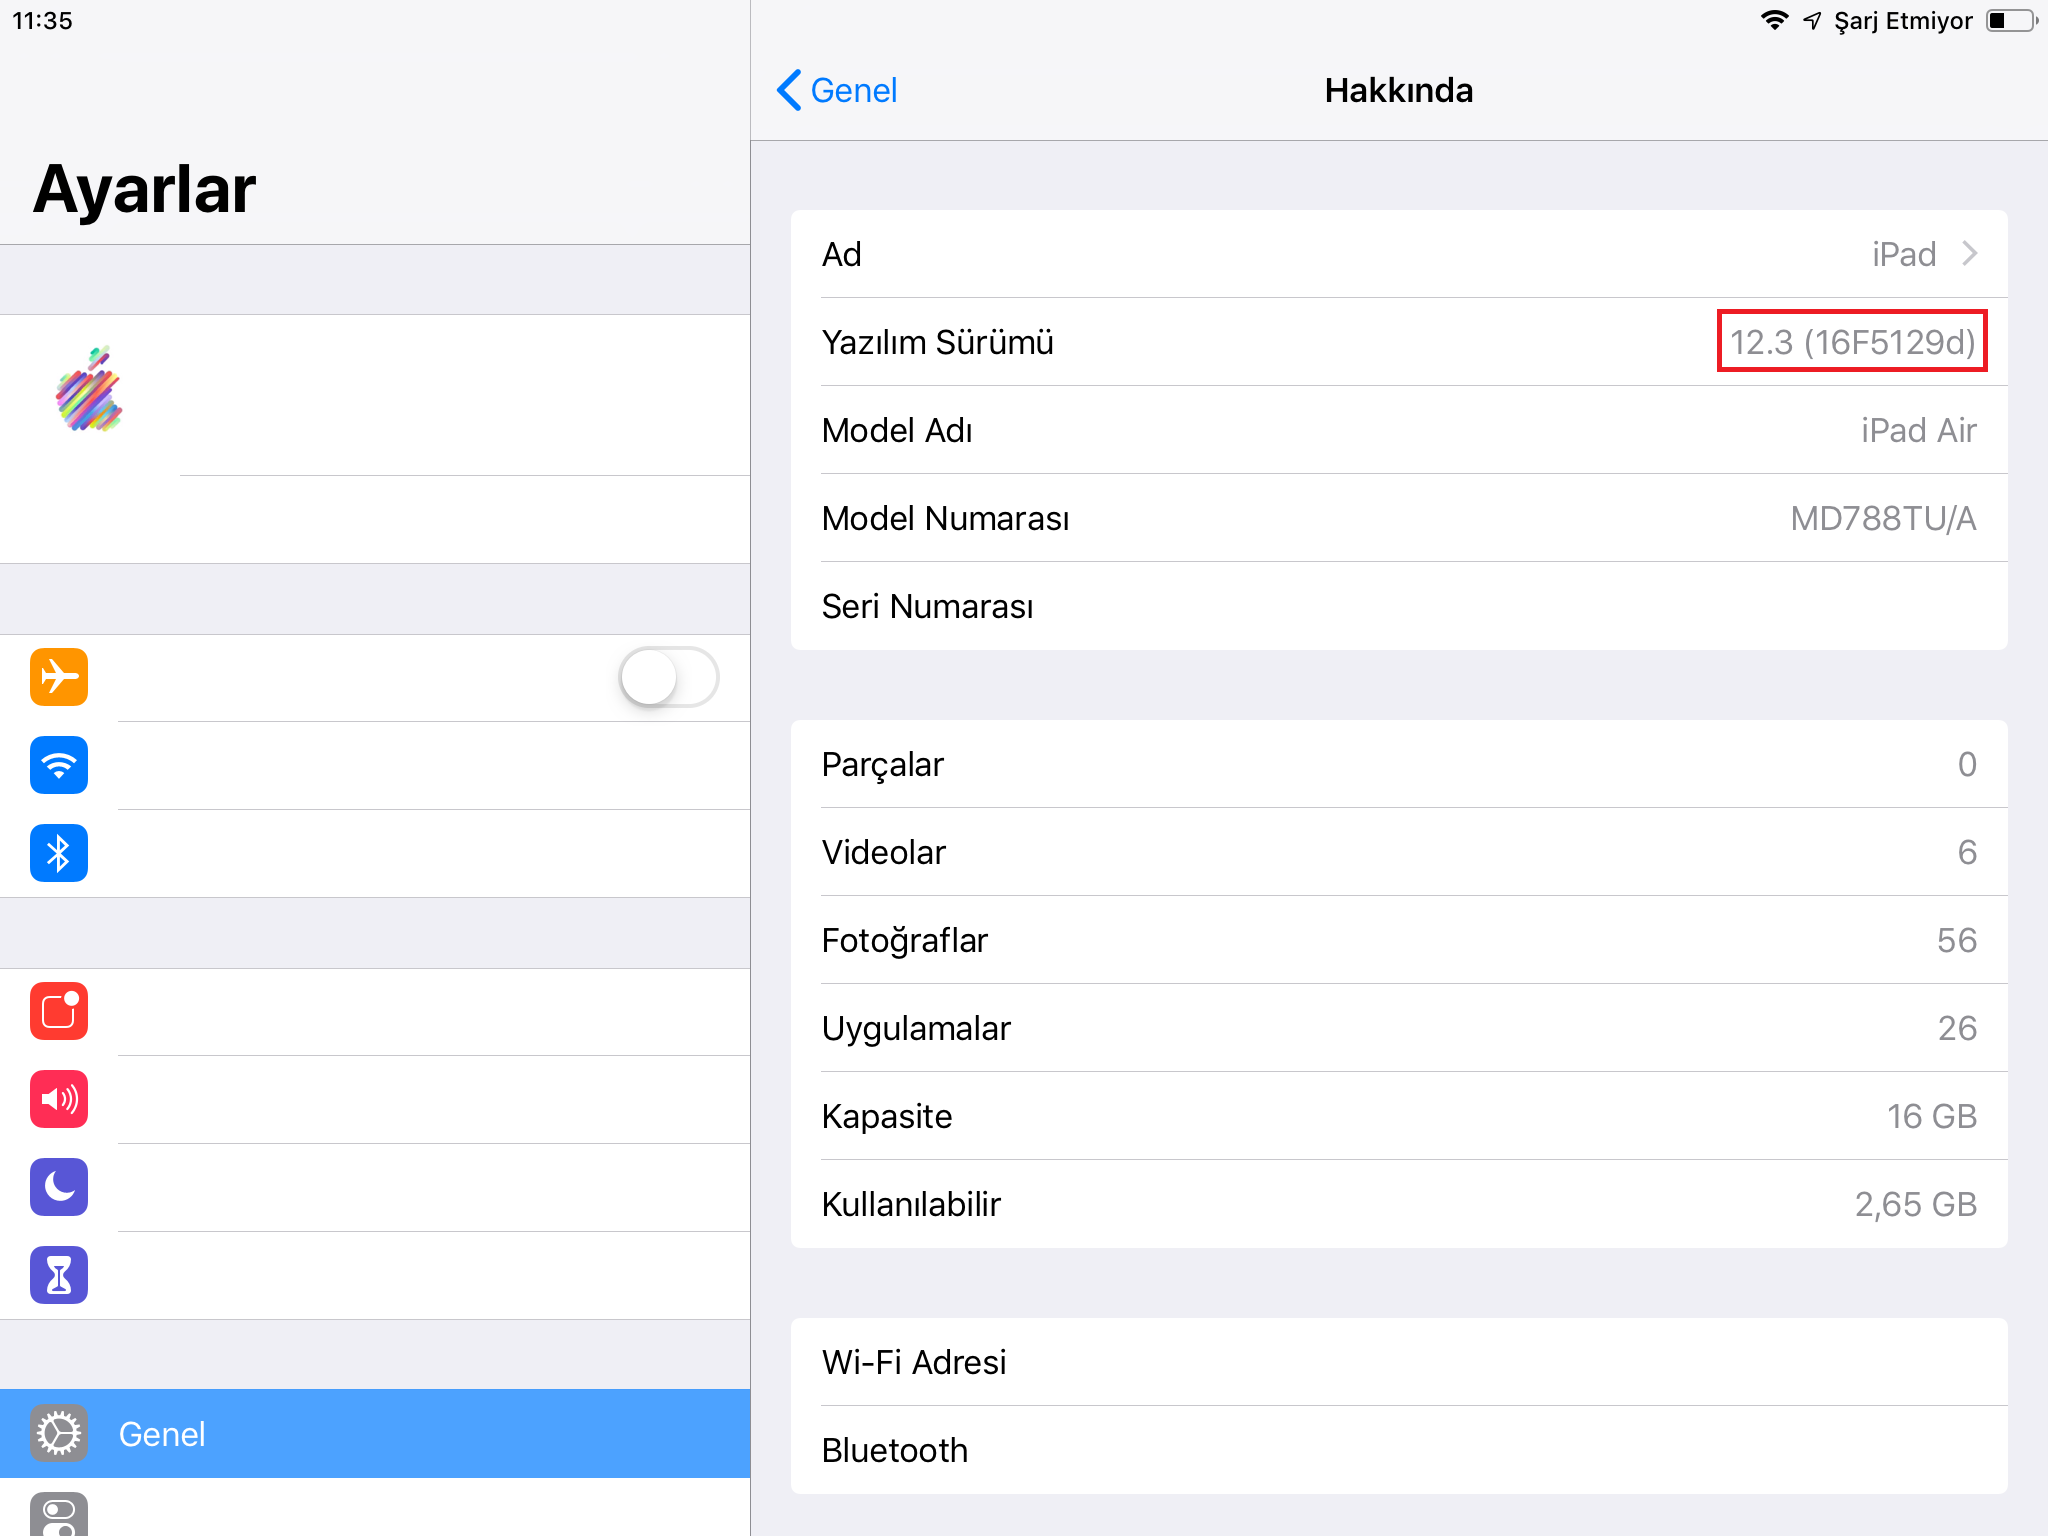Tap the battery icon in status bar
This screenshot has height=1536, width=2048.
click(2010, 21)
